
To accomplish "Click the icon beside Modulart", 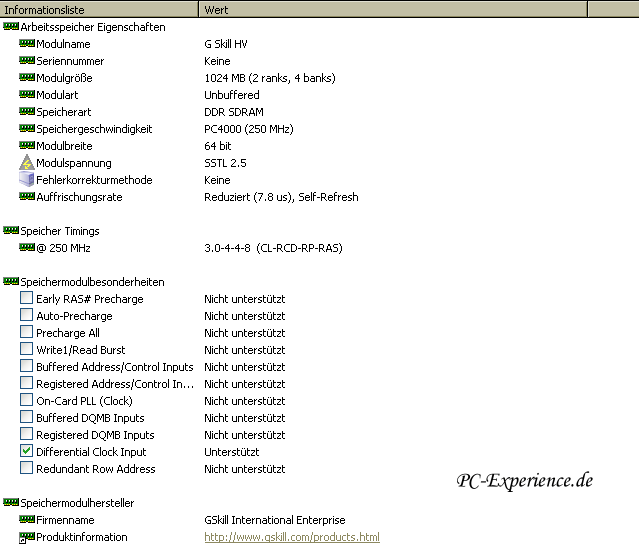I will (x=27, y=95).
